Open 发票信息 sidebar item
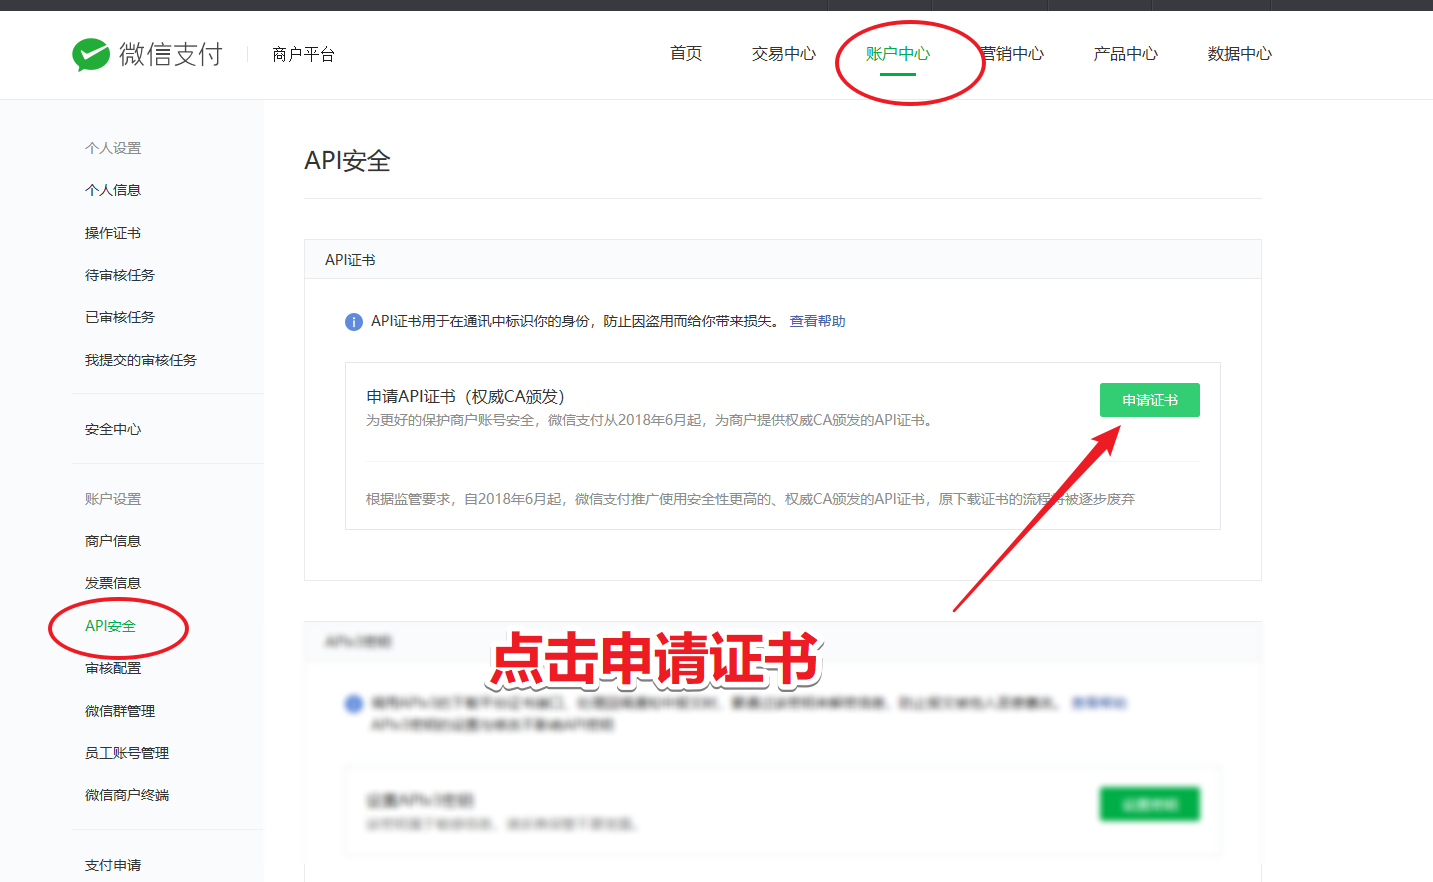 click(x=113, y=583)
